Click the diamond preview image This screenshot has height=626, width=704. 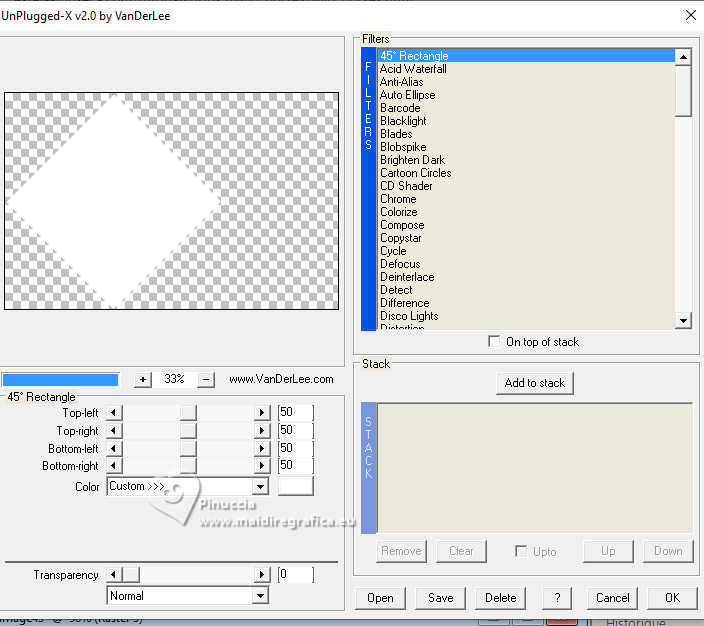pos(172,201)
